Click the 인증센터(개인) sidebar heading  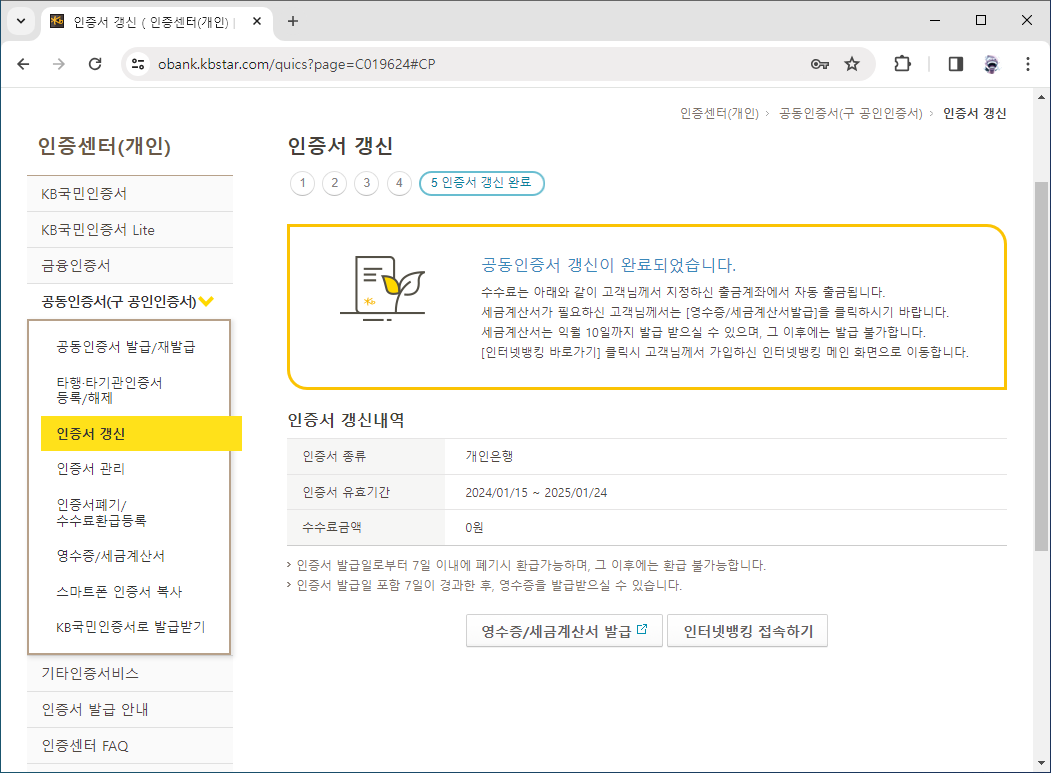pos(104,146)
